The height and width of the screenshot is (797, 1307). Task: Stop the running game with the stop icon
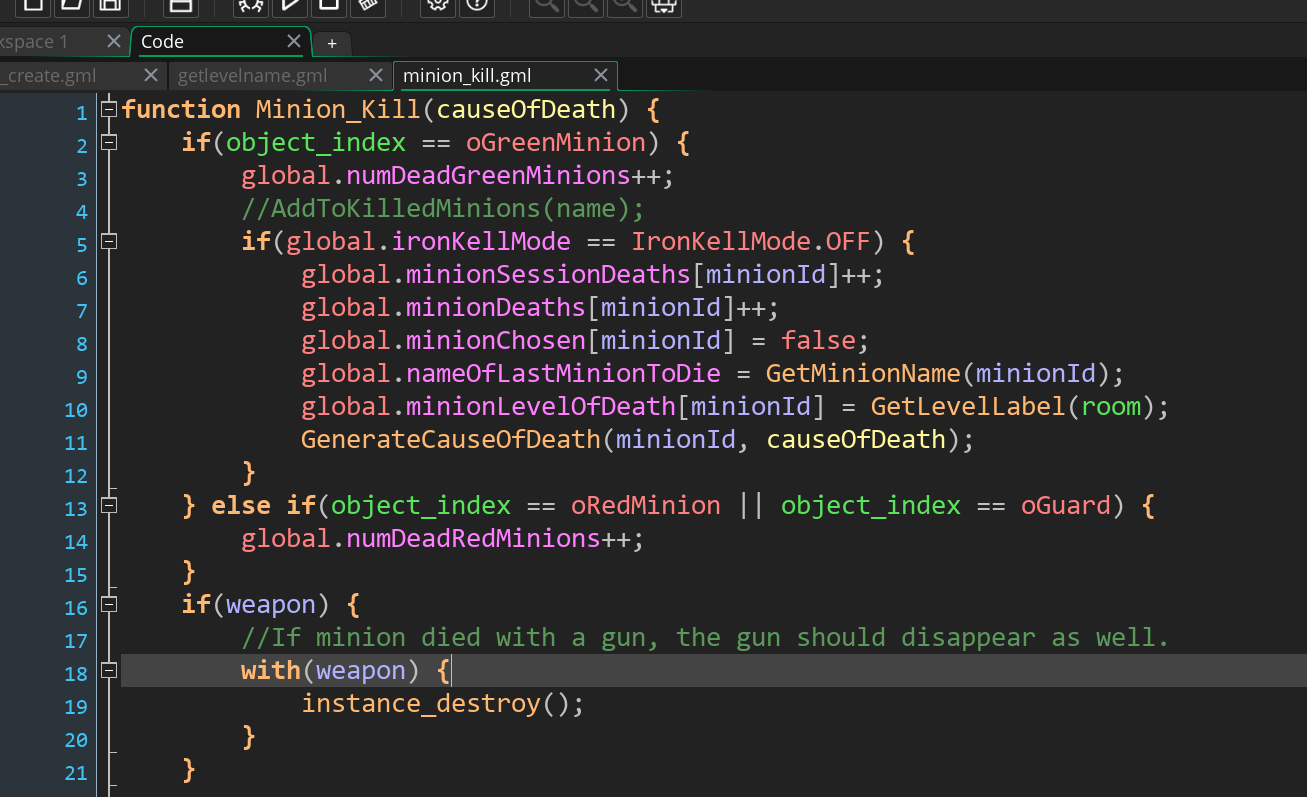click(x=328, y=4)
